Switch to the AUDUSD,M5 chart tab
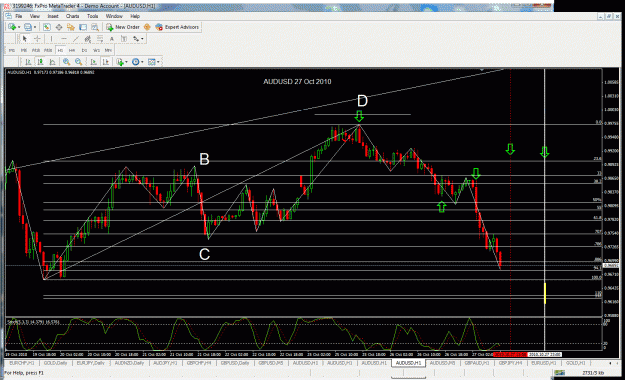The height and width of the screenshot is (380, 625). coord(442,363)
